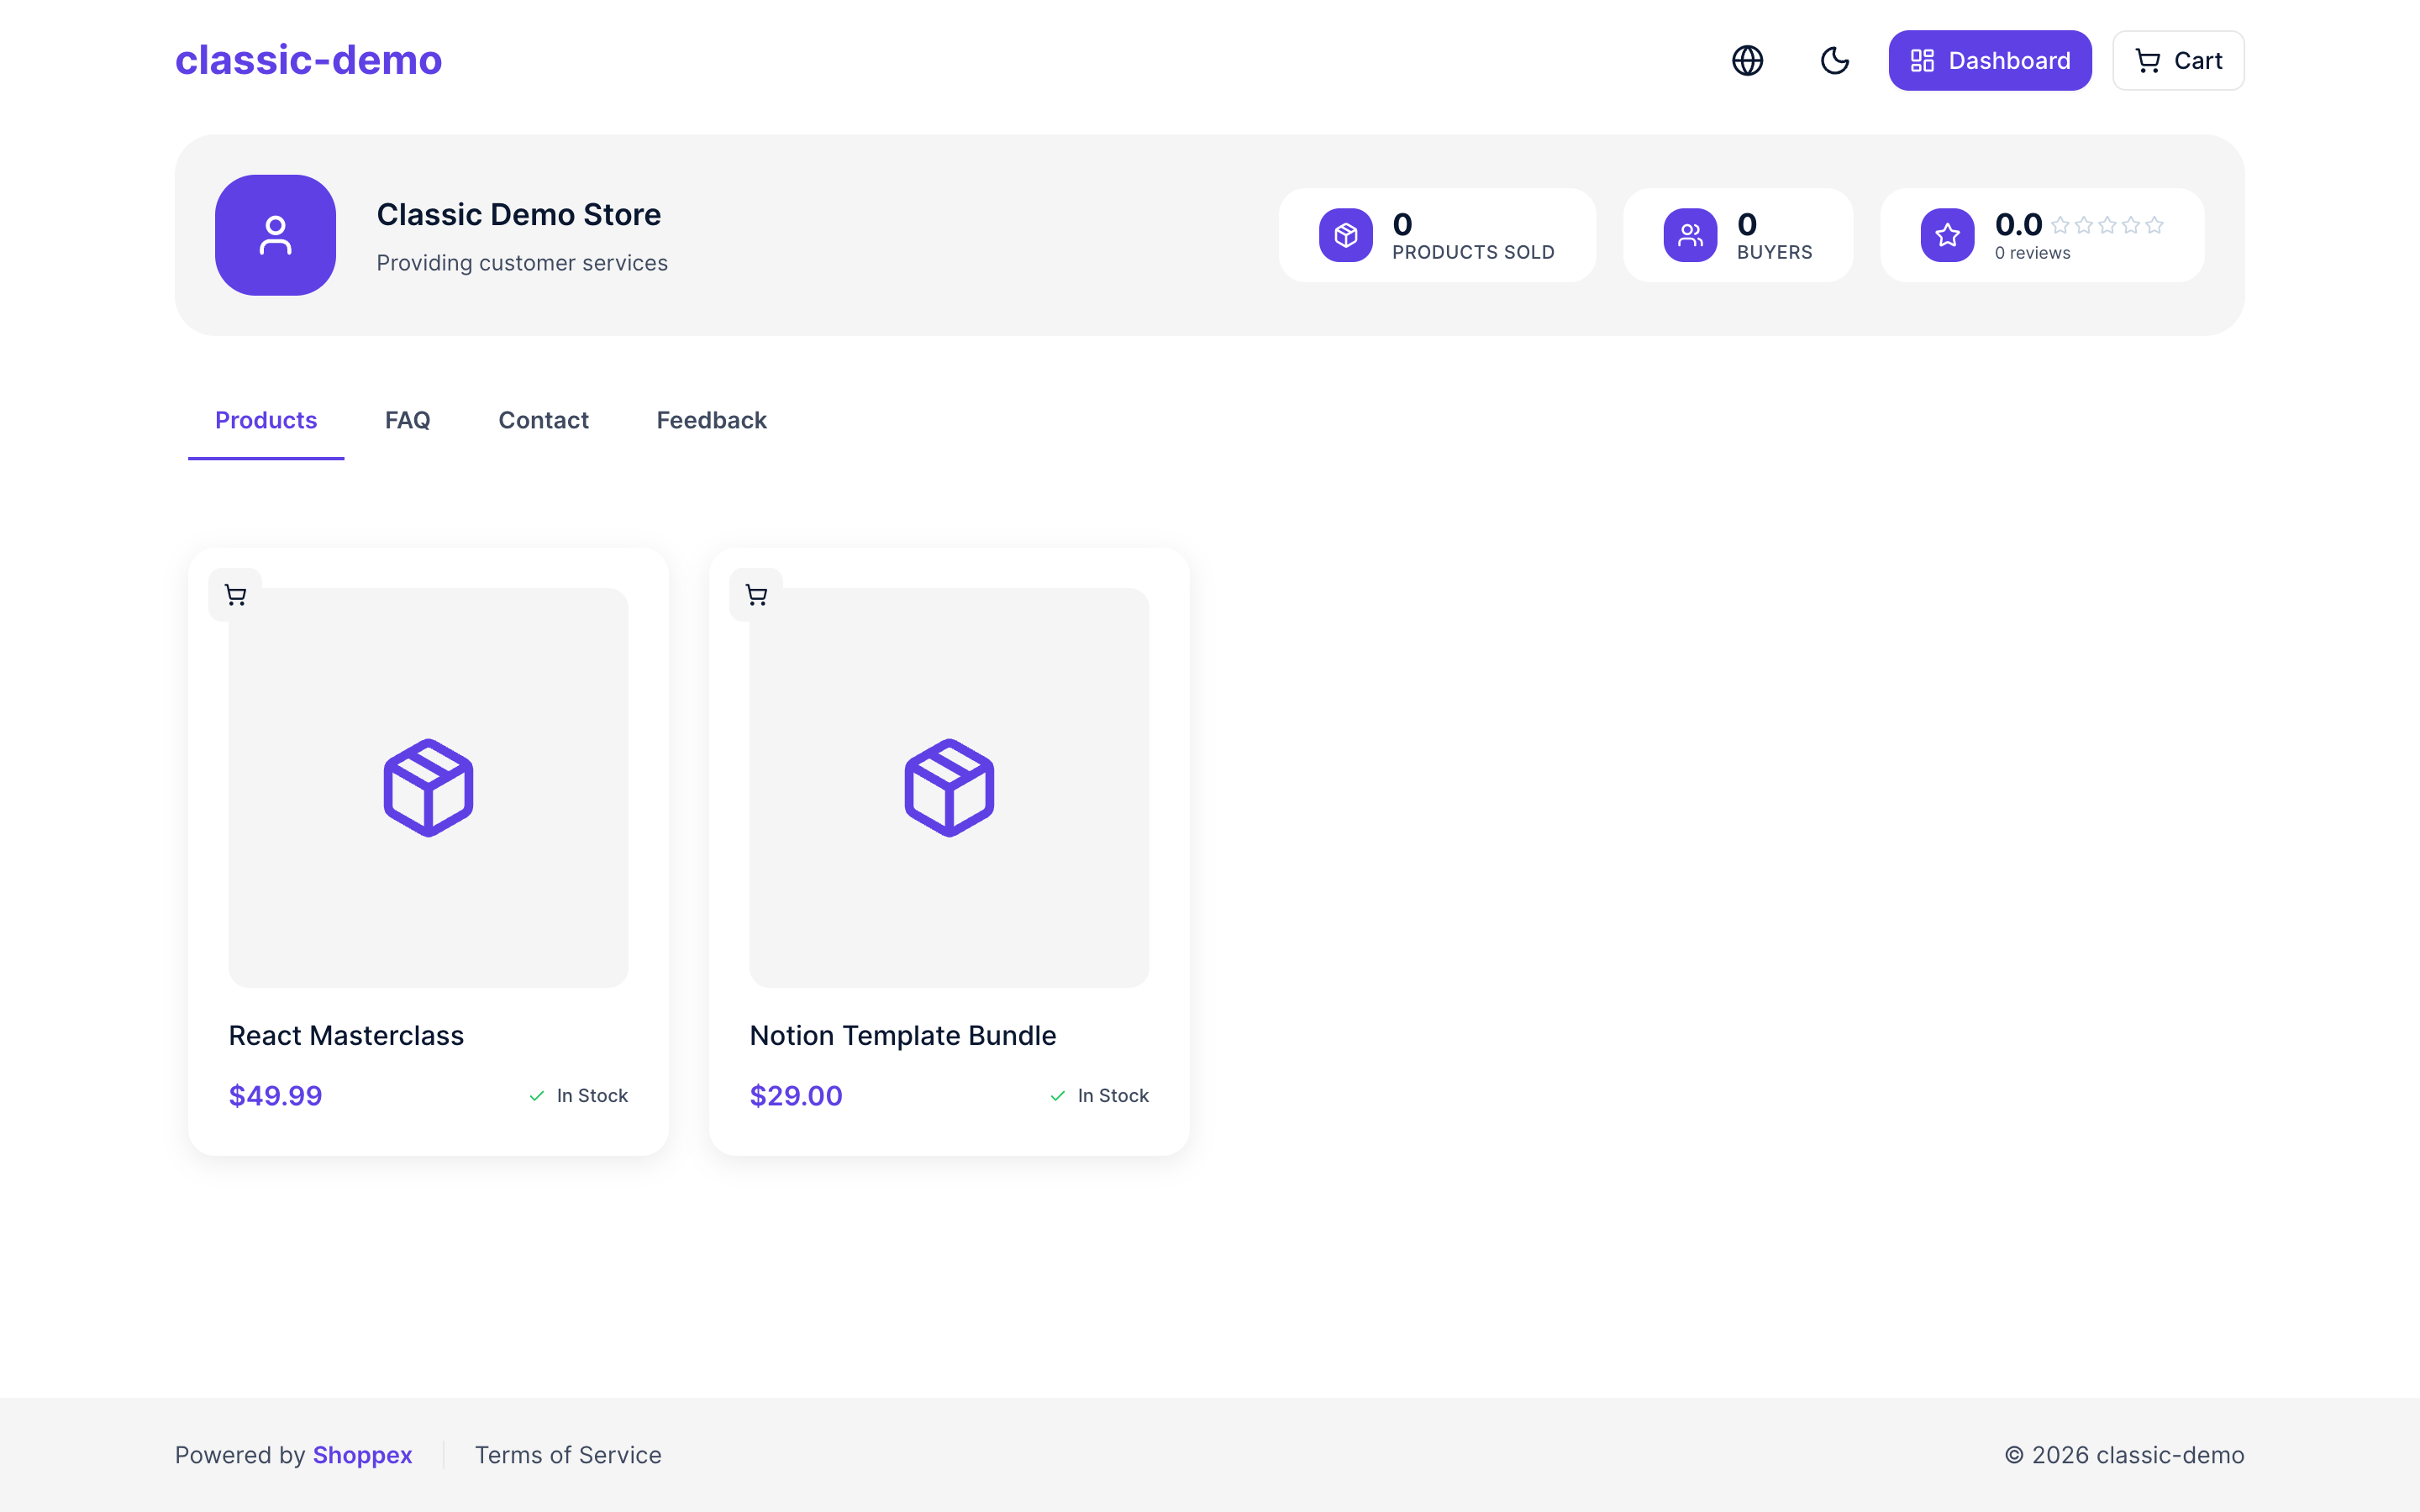
Task: Switch to the FAQ tab
Action: pyautogui.click(x=407, y=420)
